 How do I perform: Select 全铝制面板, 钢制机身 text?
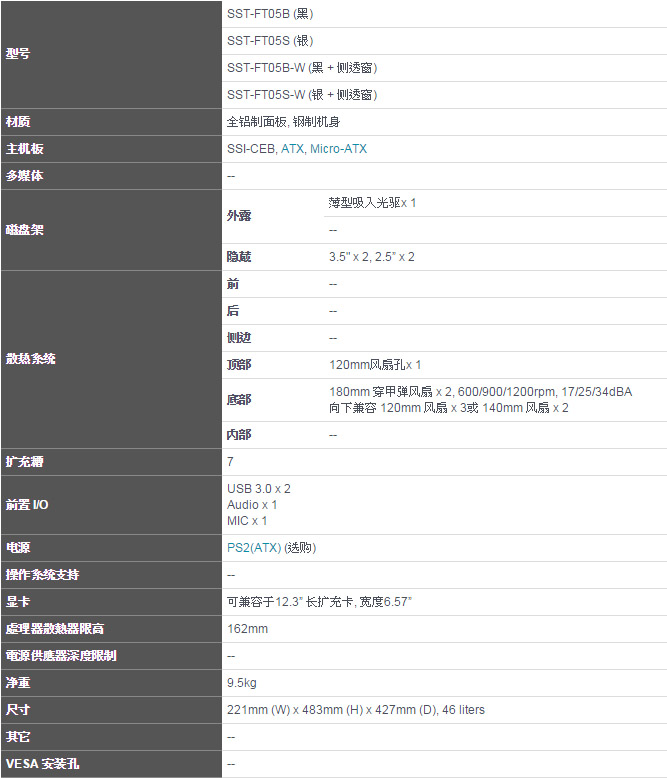283,122
